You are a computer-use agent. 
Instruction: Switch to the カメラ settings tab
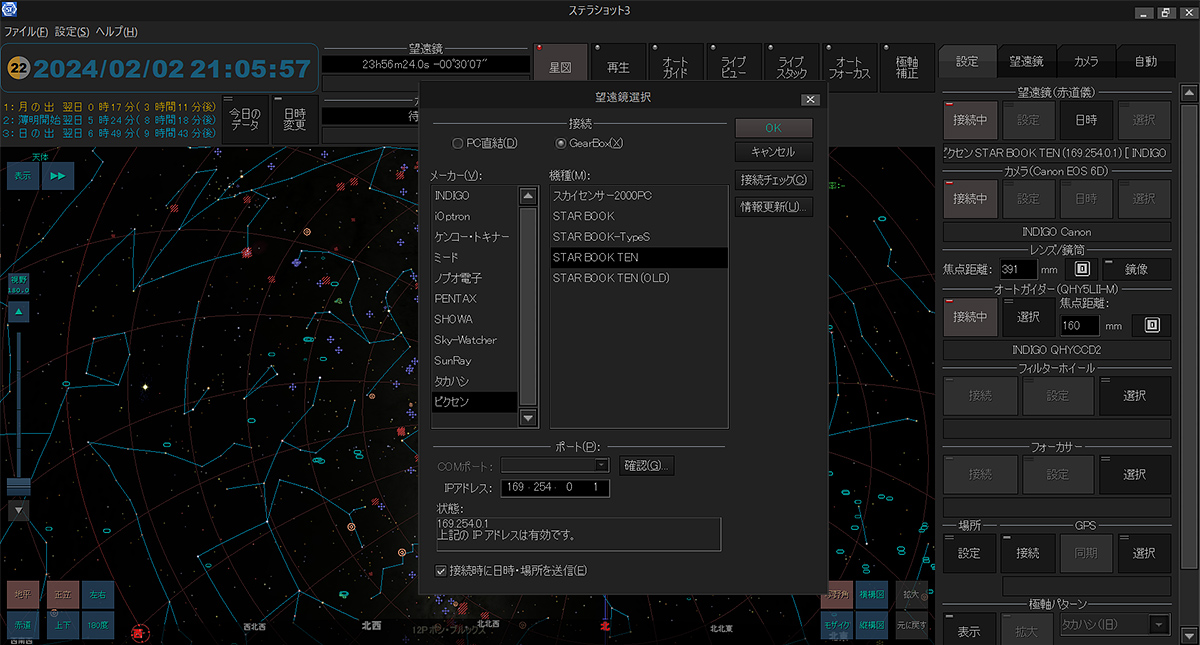[1087, 61]
